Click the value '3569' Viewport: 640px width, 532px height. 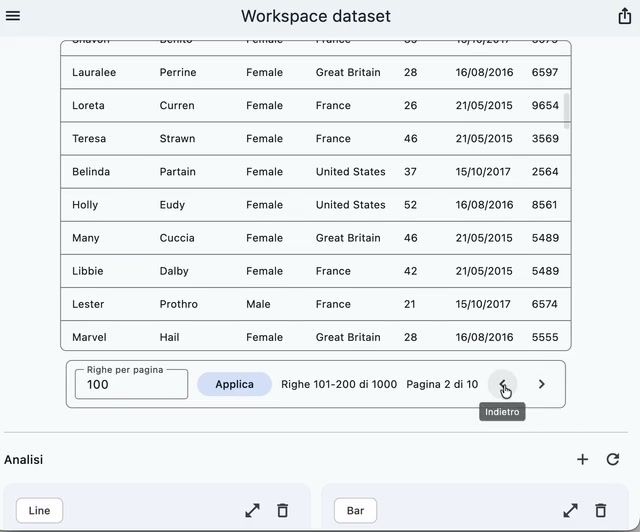(545, 138)
